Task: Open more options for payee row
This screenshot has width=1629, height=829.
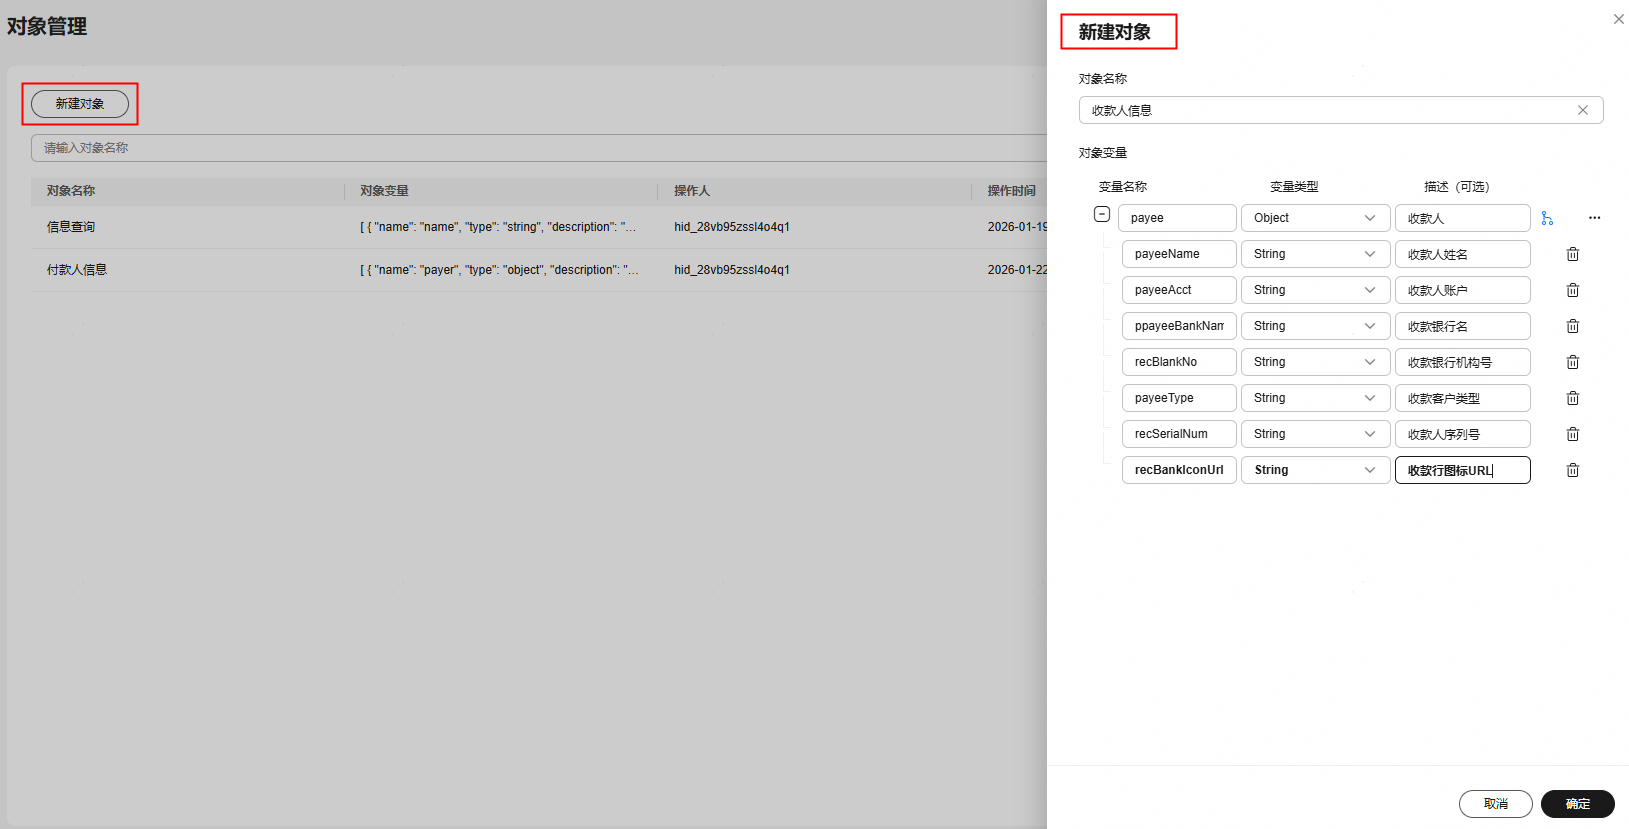Action: [x=1594, y=218]
